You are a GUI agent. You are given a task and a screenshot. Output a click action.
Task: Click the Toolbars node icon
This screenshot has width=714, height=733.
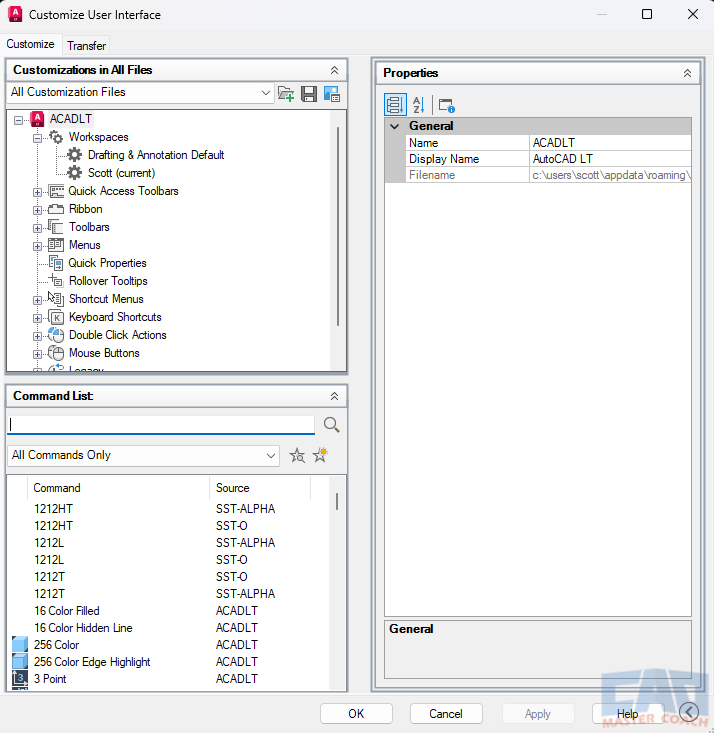(x=56, y=227)
